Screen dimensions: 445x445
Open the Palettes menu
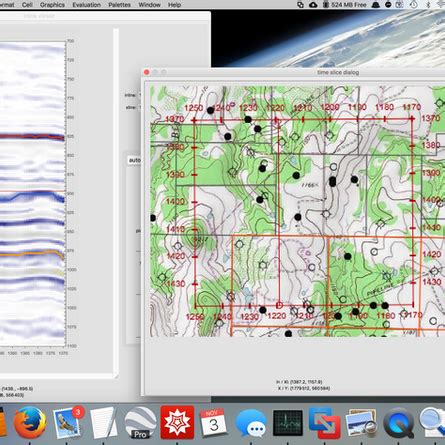tap(119, 5)
